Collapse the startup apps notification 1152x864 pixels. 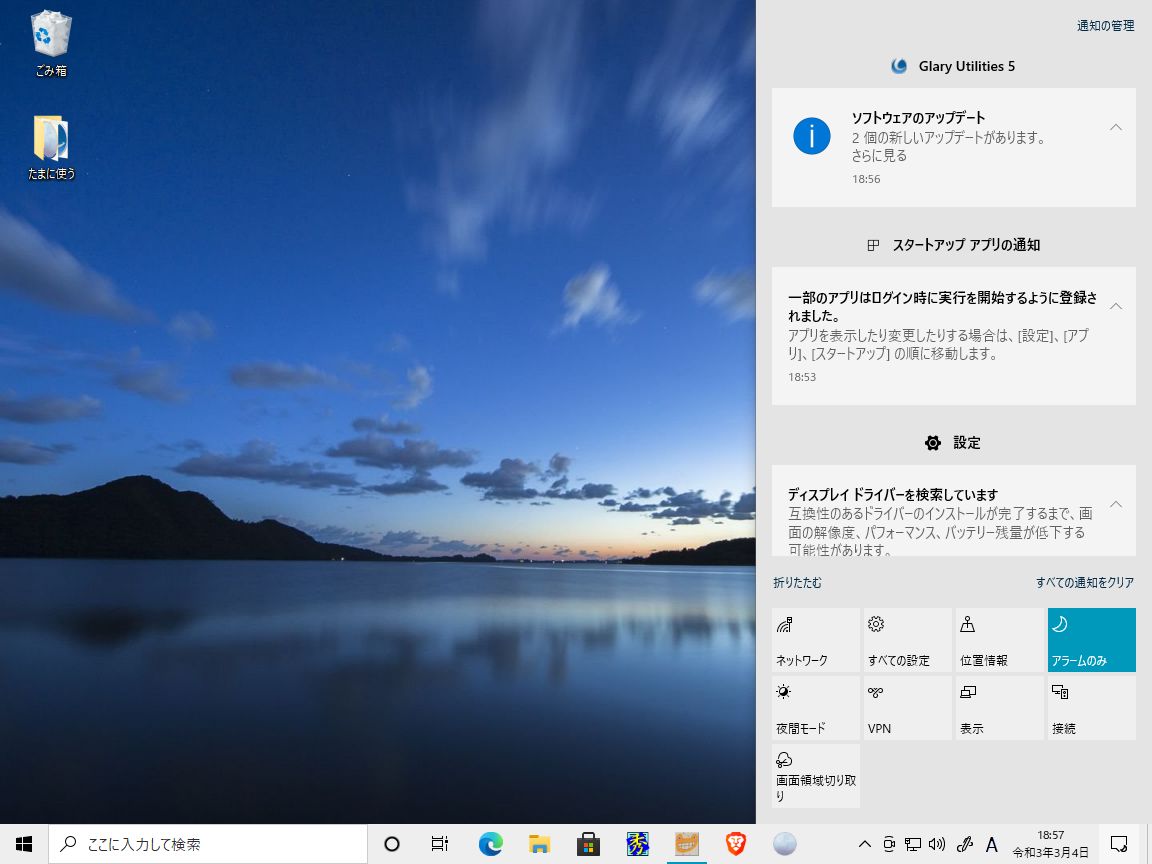1115,307
